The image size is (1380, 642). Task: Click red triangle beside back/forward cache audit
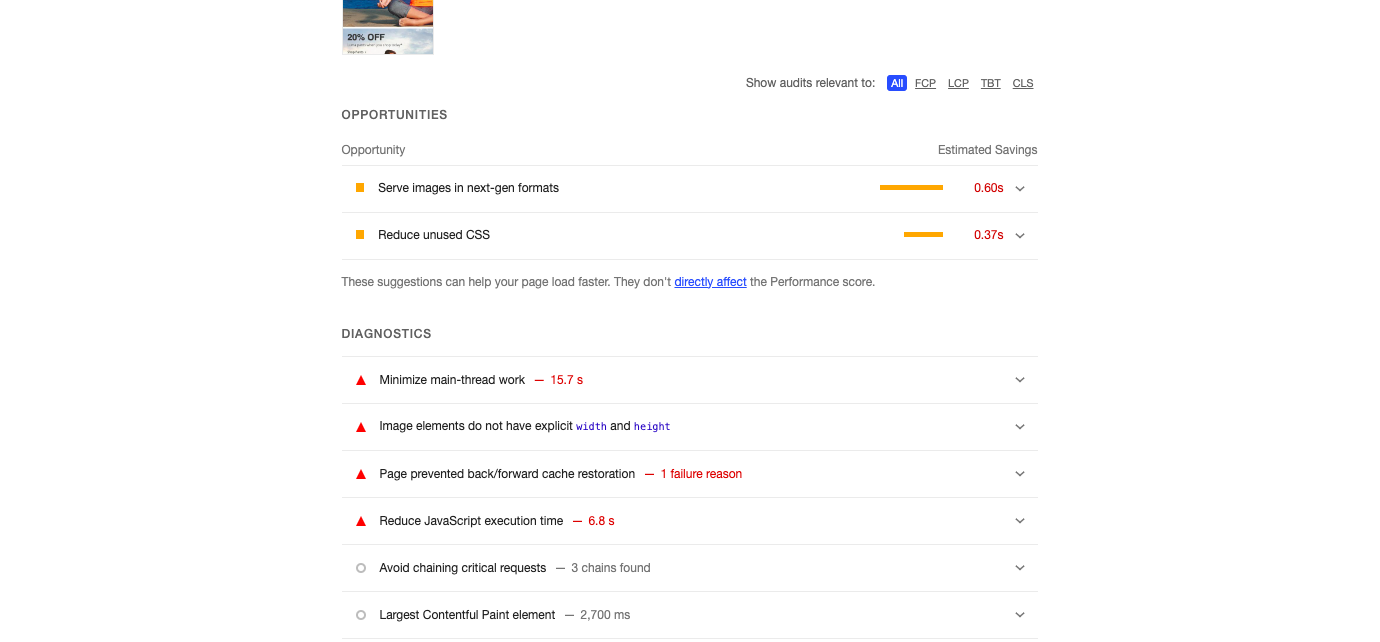tap(361, 474)
